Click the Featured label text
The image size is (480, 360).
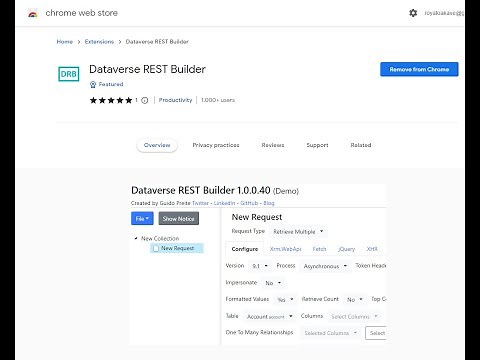[111, 84]
